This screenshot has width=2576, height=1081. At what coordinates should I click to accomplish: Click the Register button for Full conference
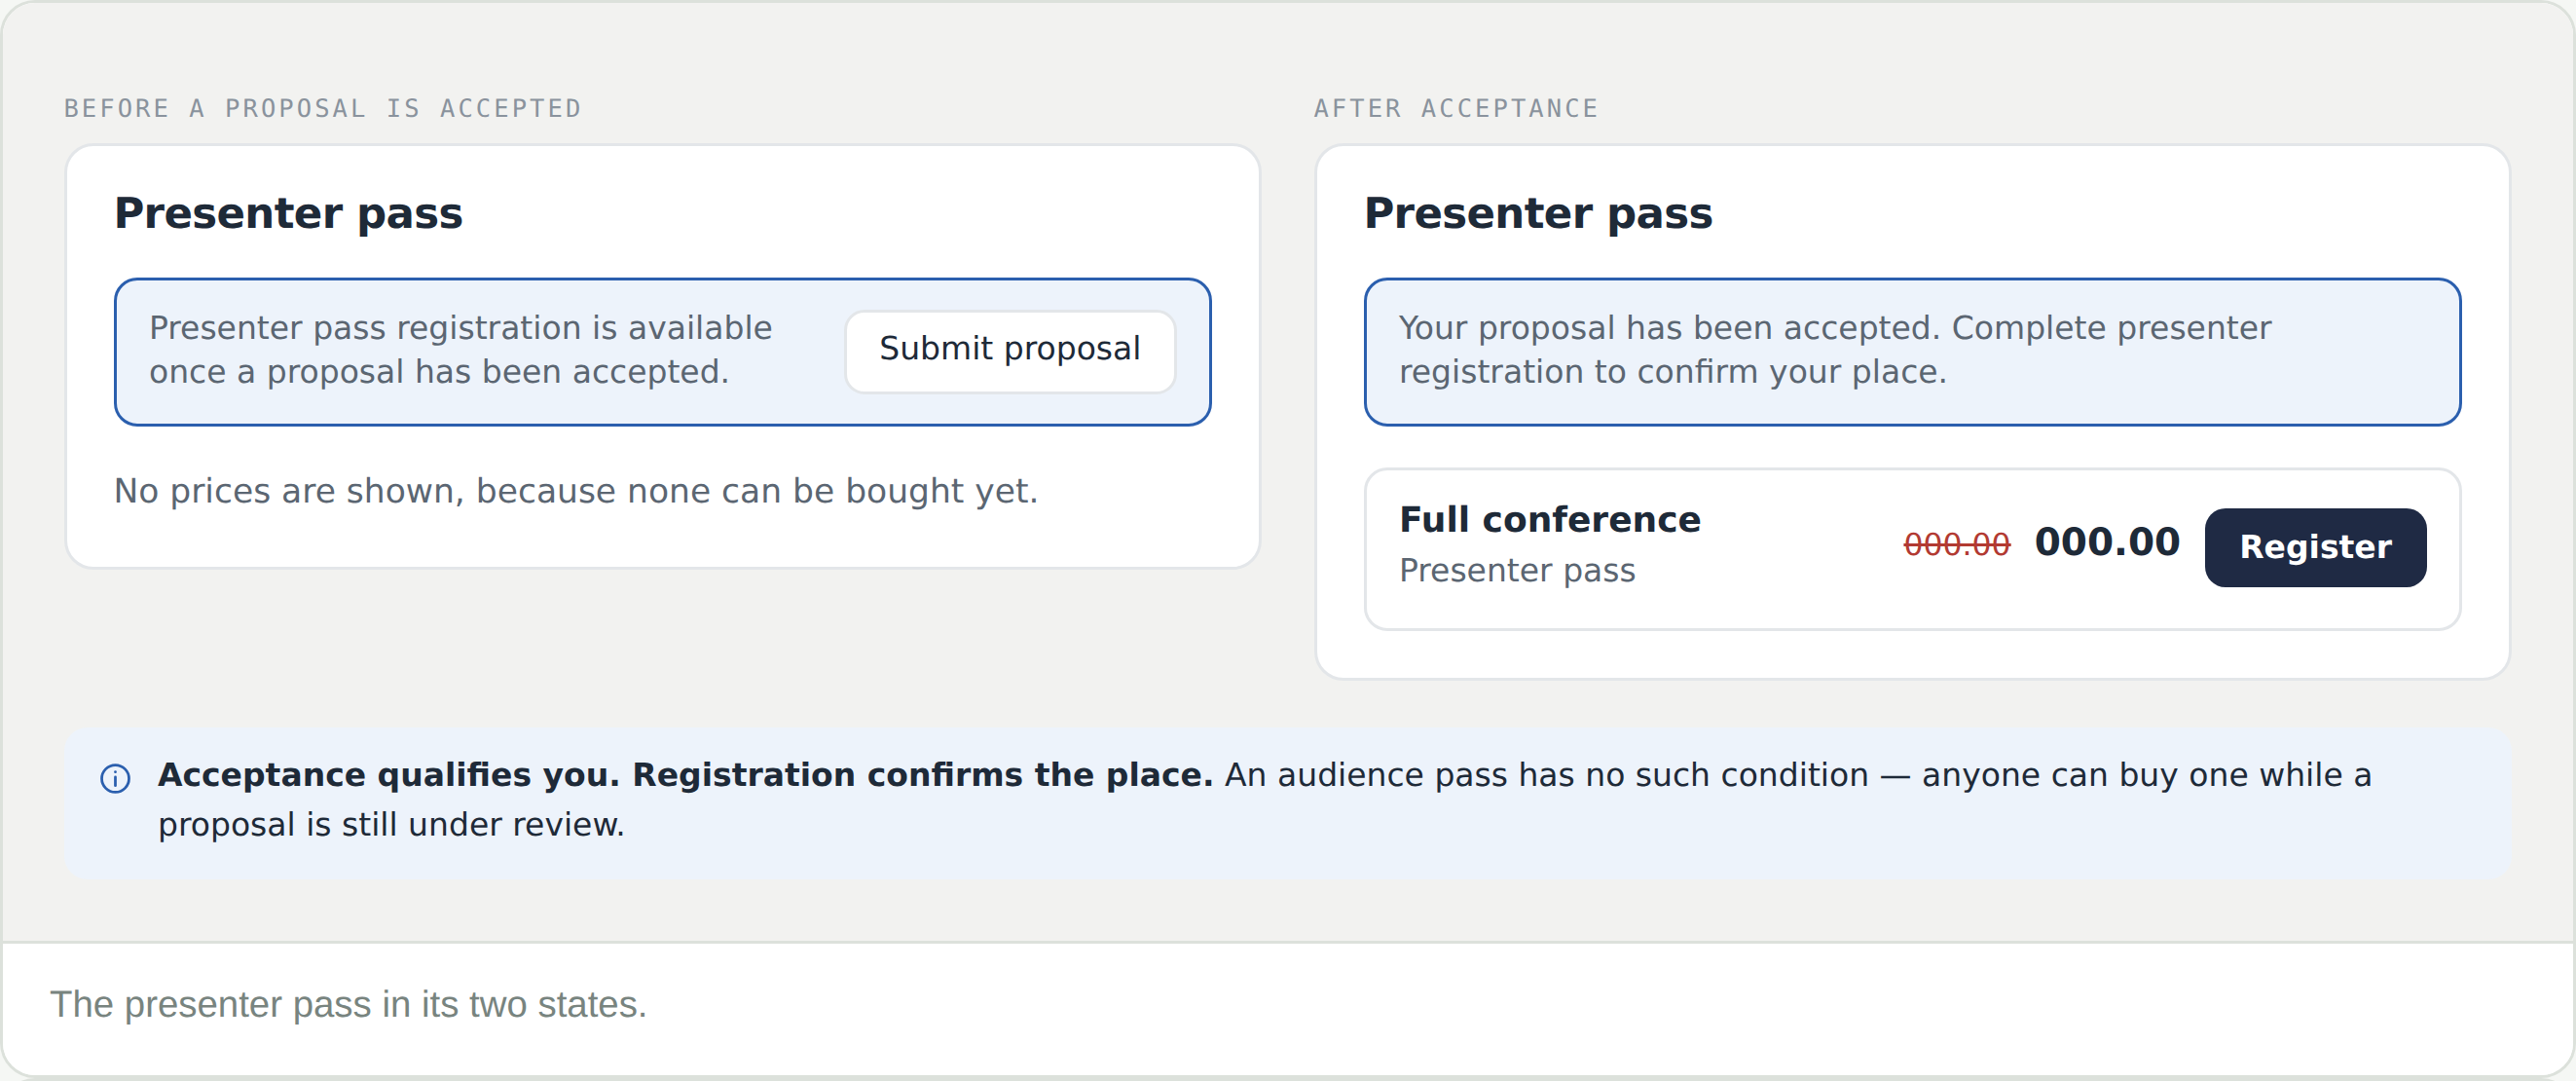tap(2315, 547)
